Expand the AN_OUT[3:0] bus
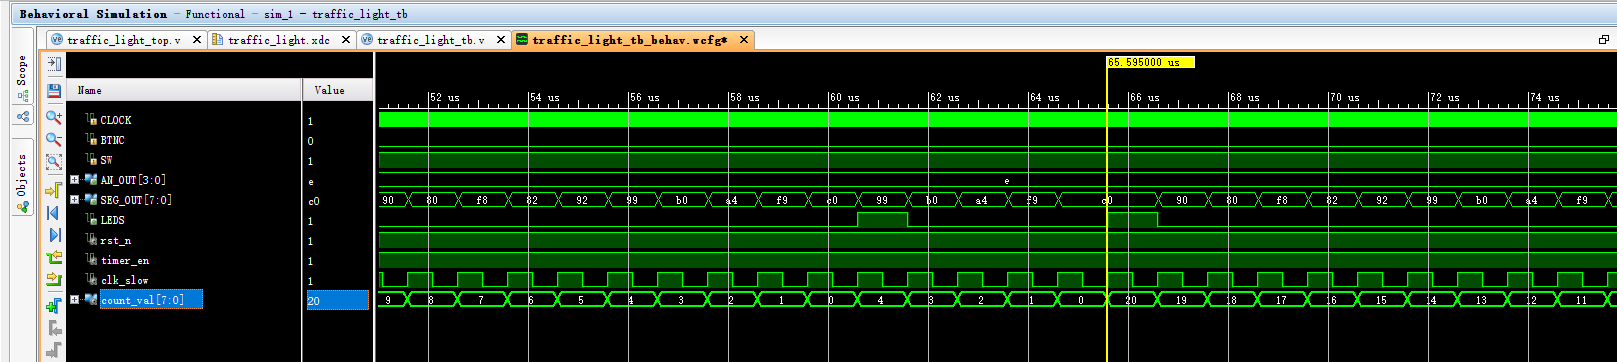Screen dimensions: 1617x362 [74, 180]
